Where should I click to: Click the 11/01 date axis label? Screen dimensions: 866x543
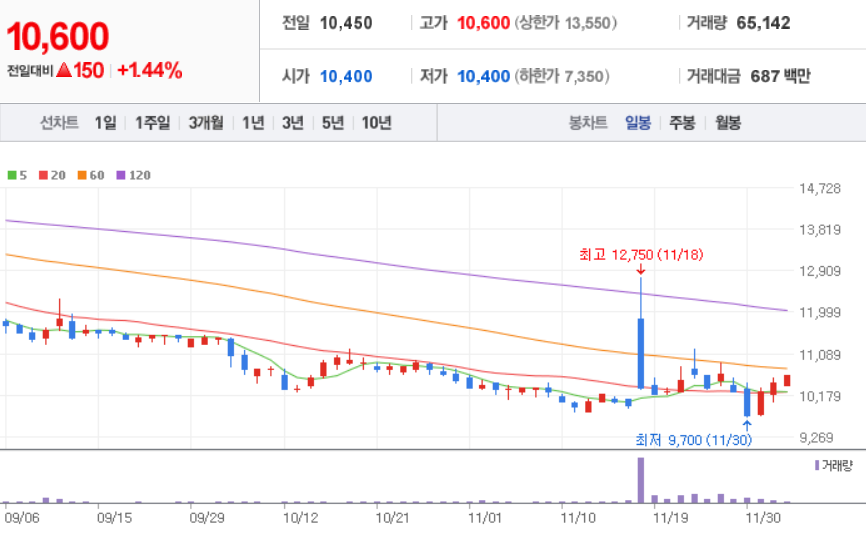click(x=485, y=518)
